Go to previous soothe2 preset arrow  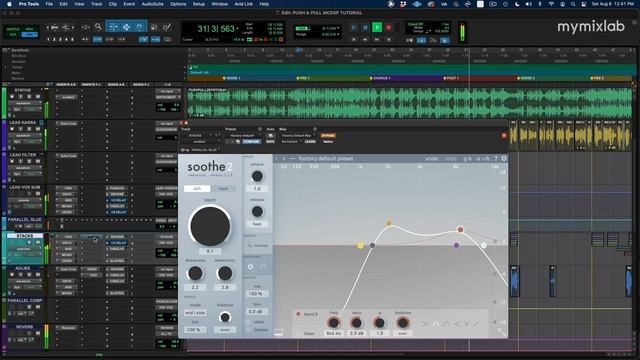click(x=276, y=158)
